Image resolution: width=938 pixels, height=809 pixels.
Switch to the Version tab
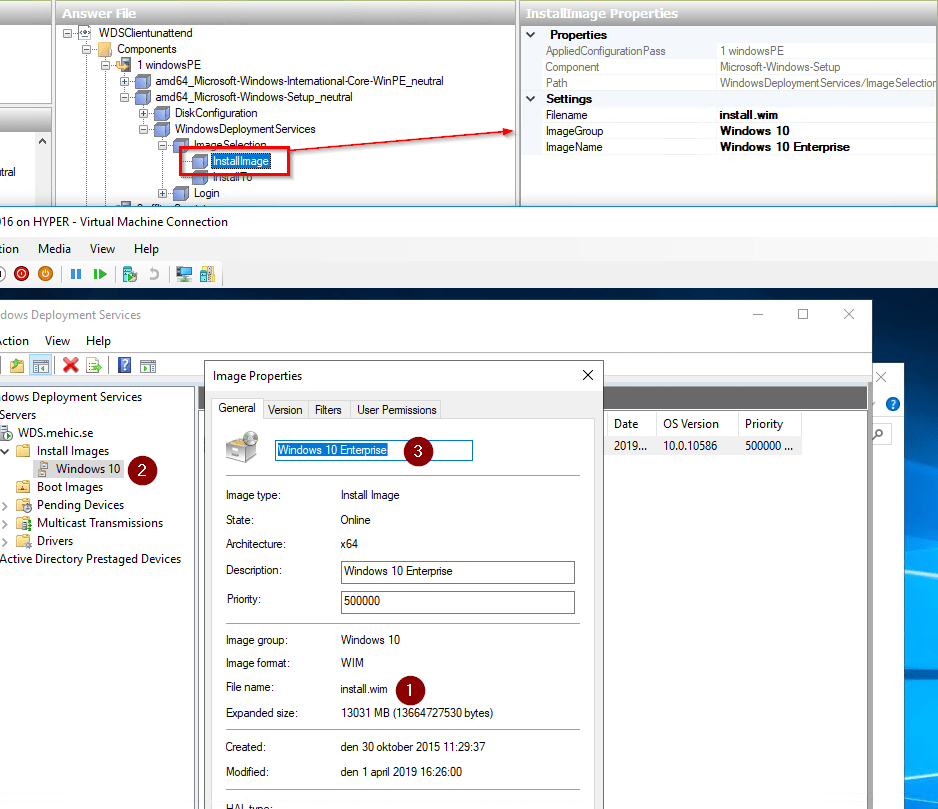coord(285,409)
